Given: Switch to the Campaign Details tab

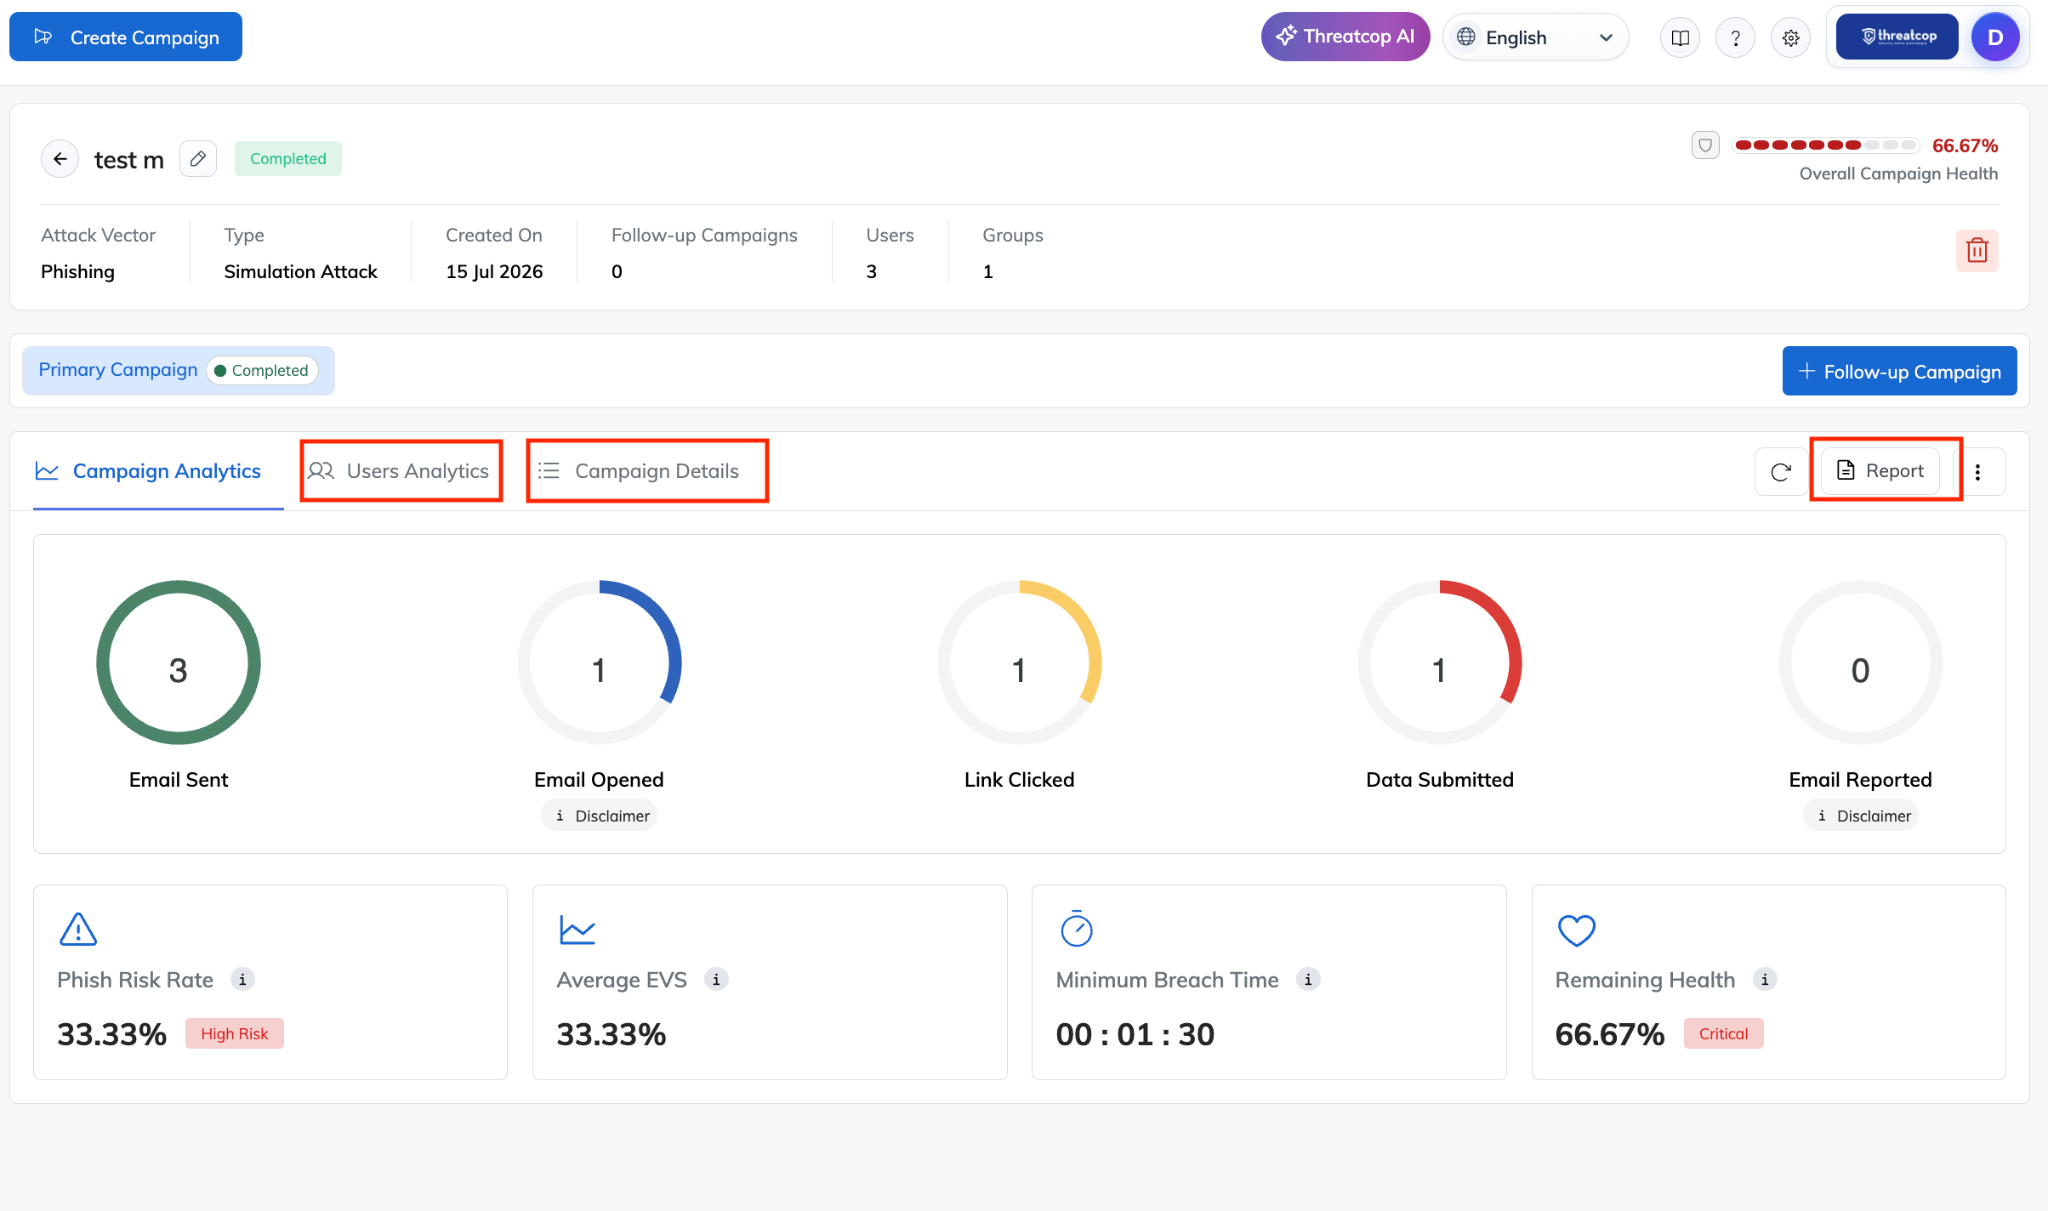Looking at the screenshot, I should [x=646, y=471].
